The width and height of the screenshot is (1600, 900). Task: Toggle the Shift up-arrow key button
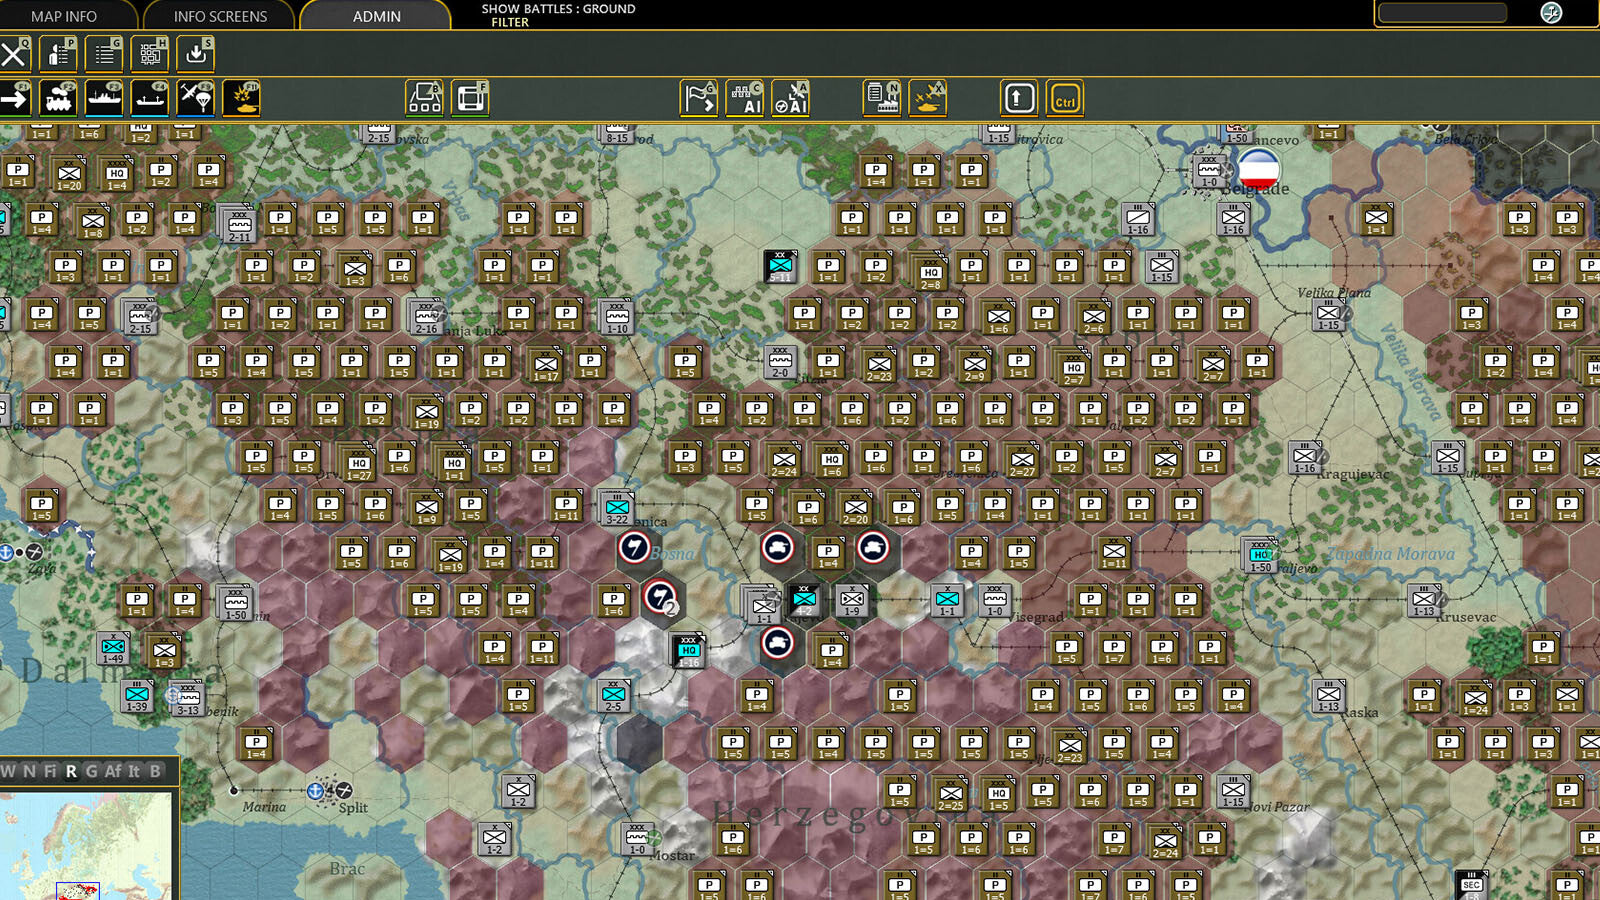(x=1018, y=98)
